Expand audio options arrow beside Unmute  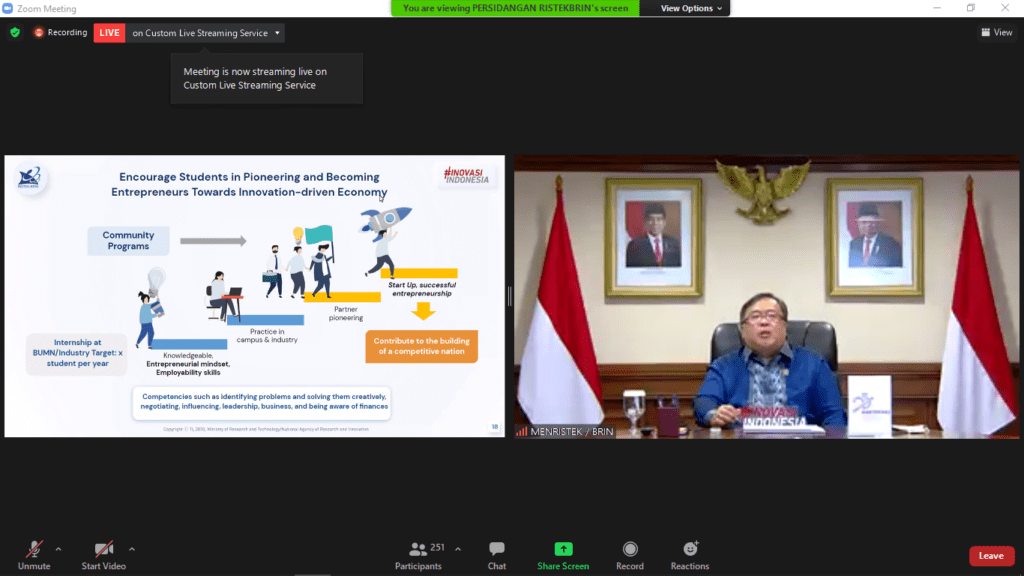point(58,549)
